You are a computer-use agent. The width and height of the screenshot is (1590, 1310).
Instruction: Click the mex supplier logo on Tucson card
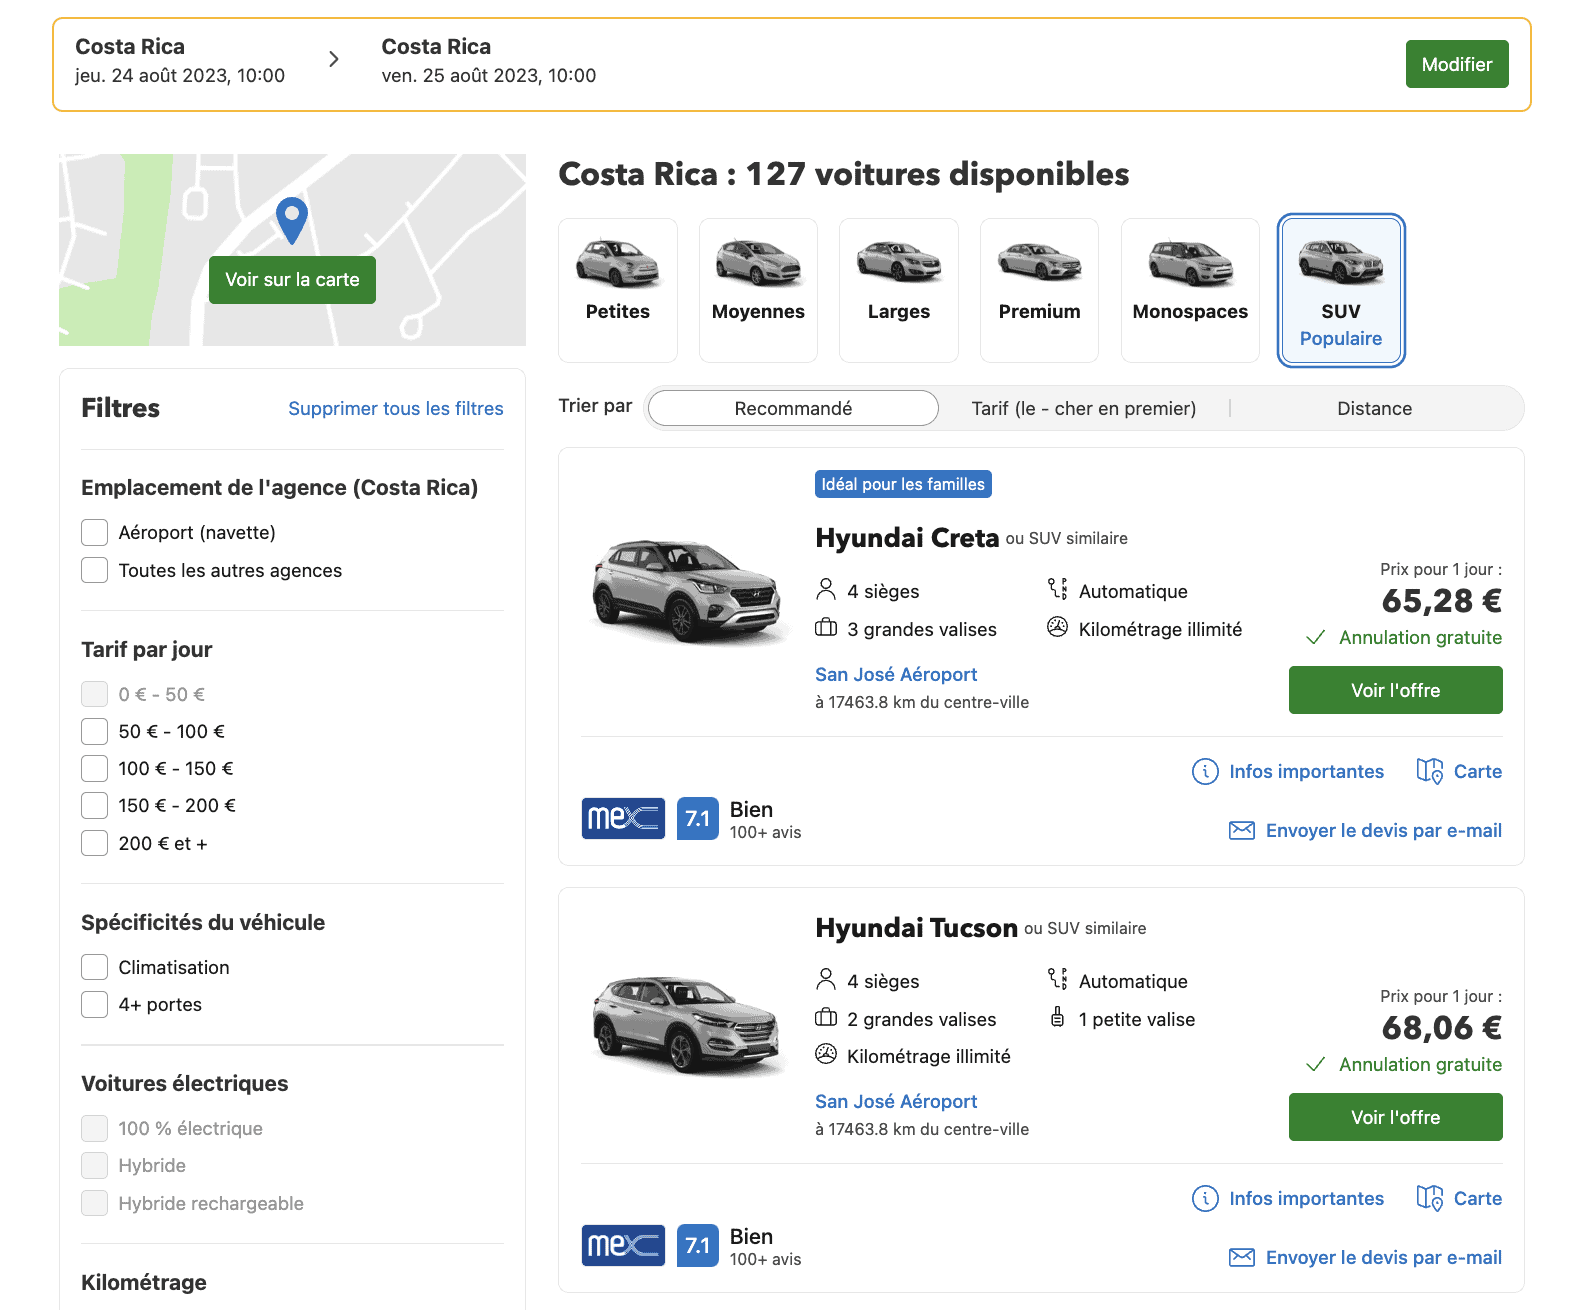coord(623,1245)
